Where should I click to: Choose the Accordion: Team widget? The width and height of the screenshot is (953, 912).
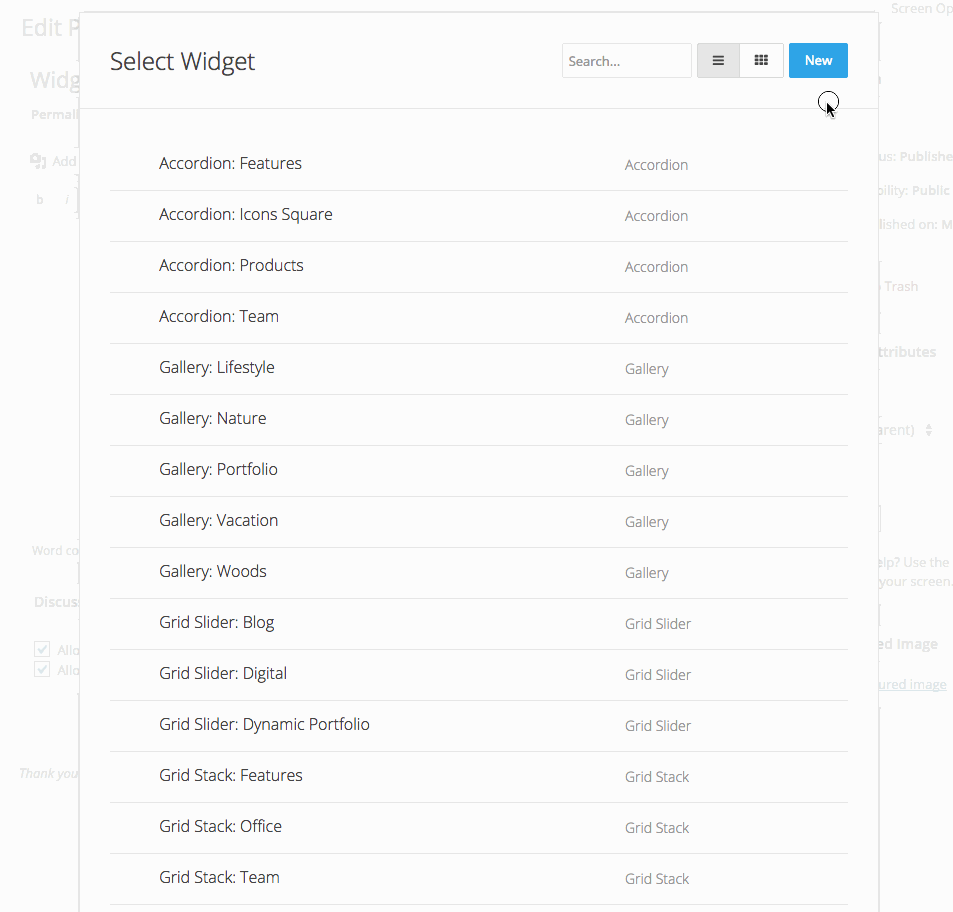tap(219, 317)
